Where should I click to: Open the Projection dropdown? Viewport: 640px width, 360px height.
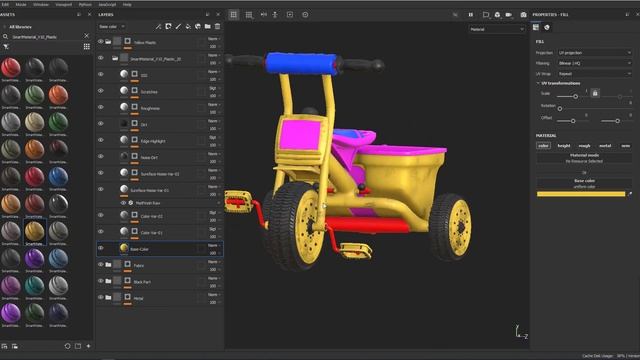click(x=595, y=53)
